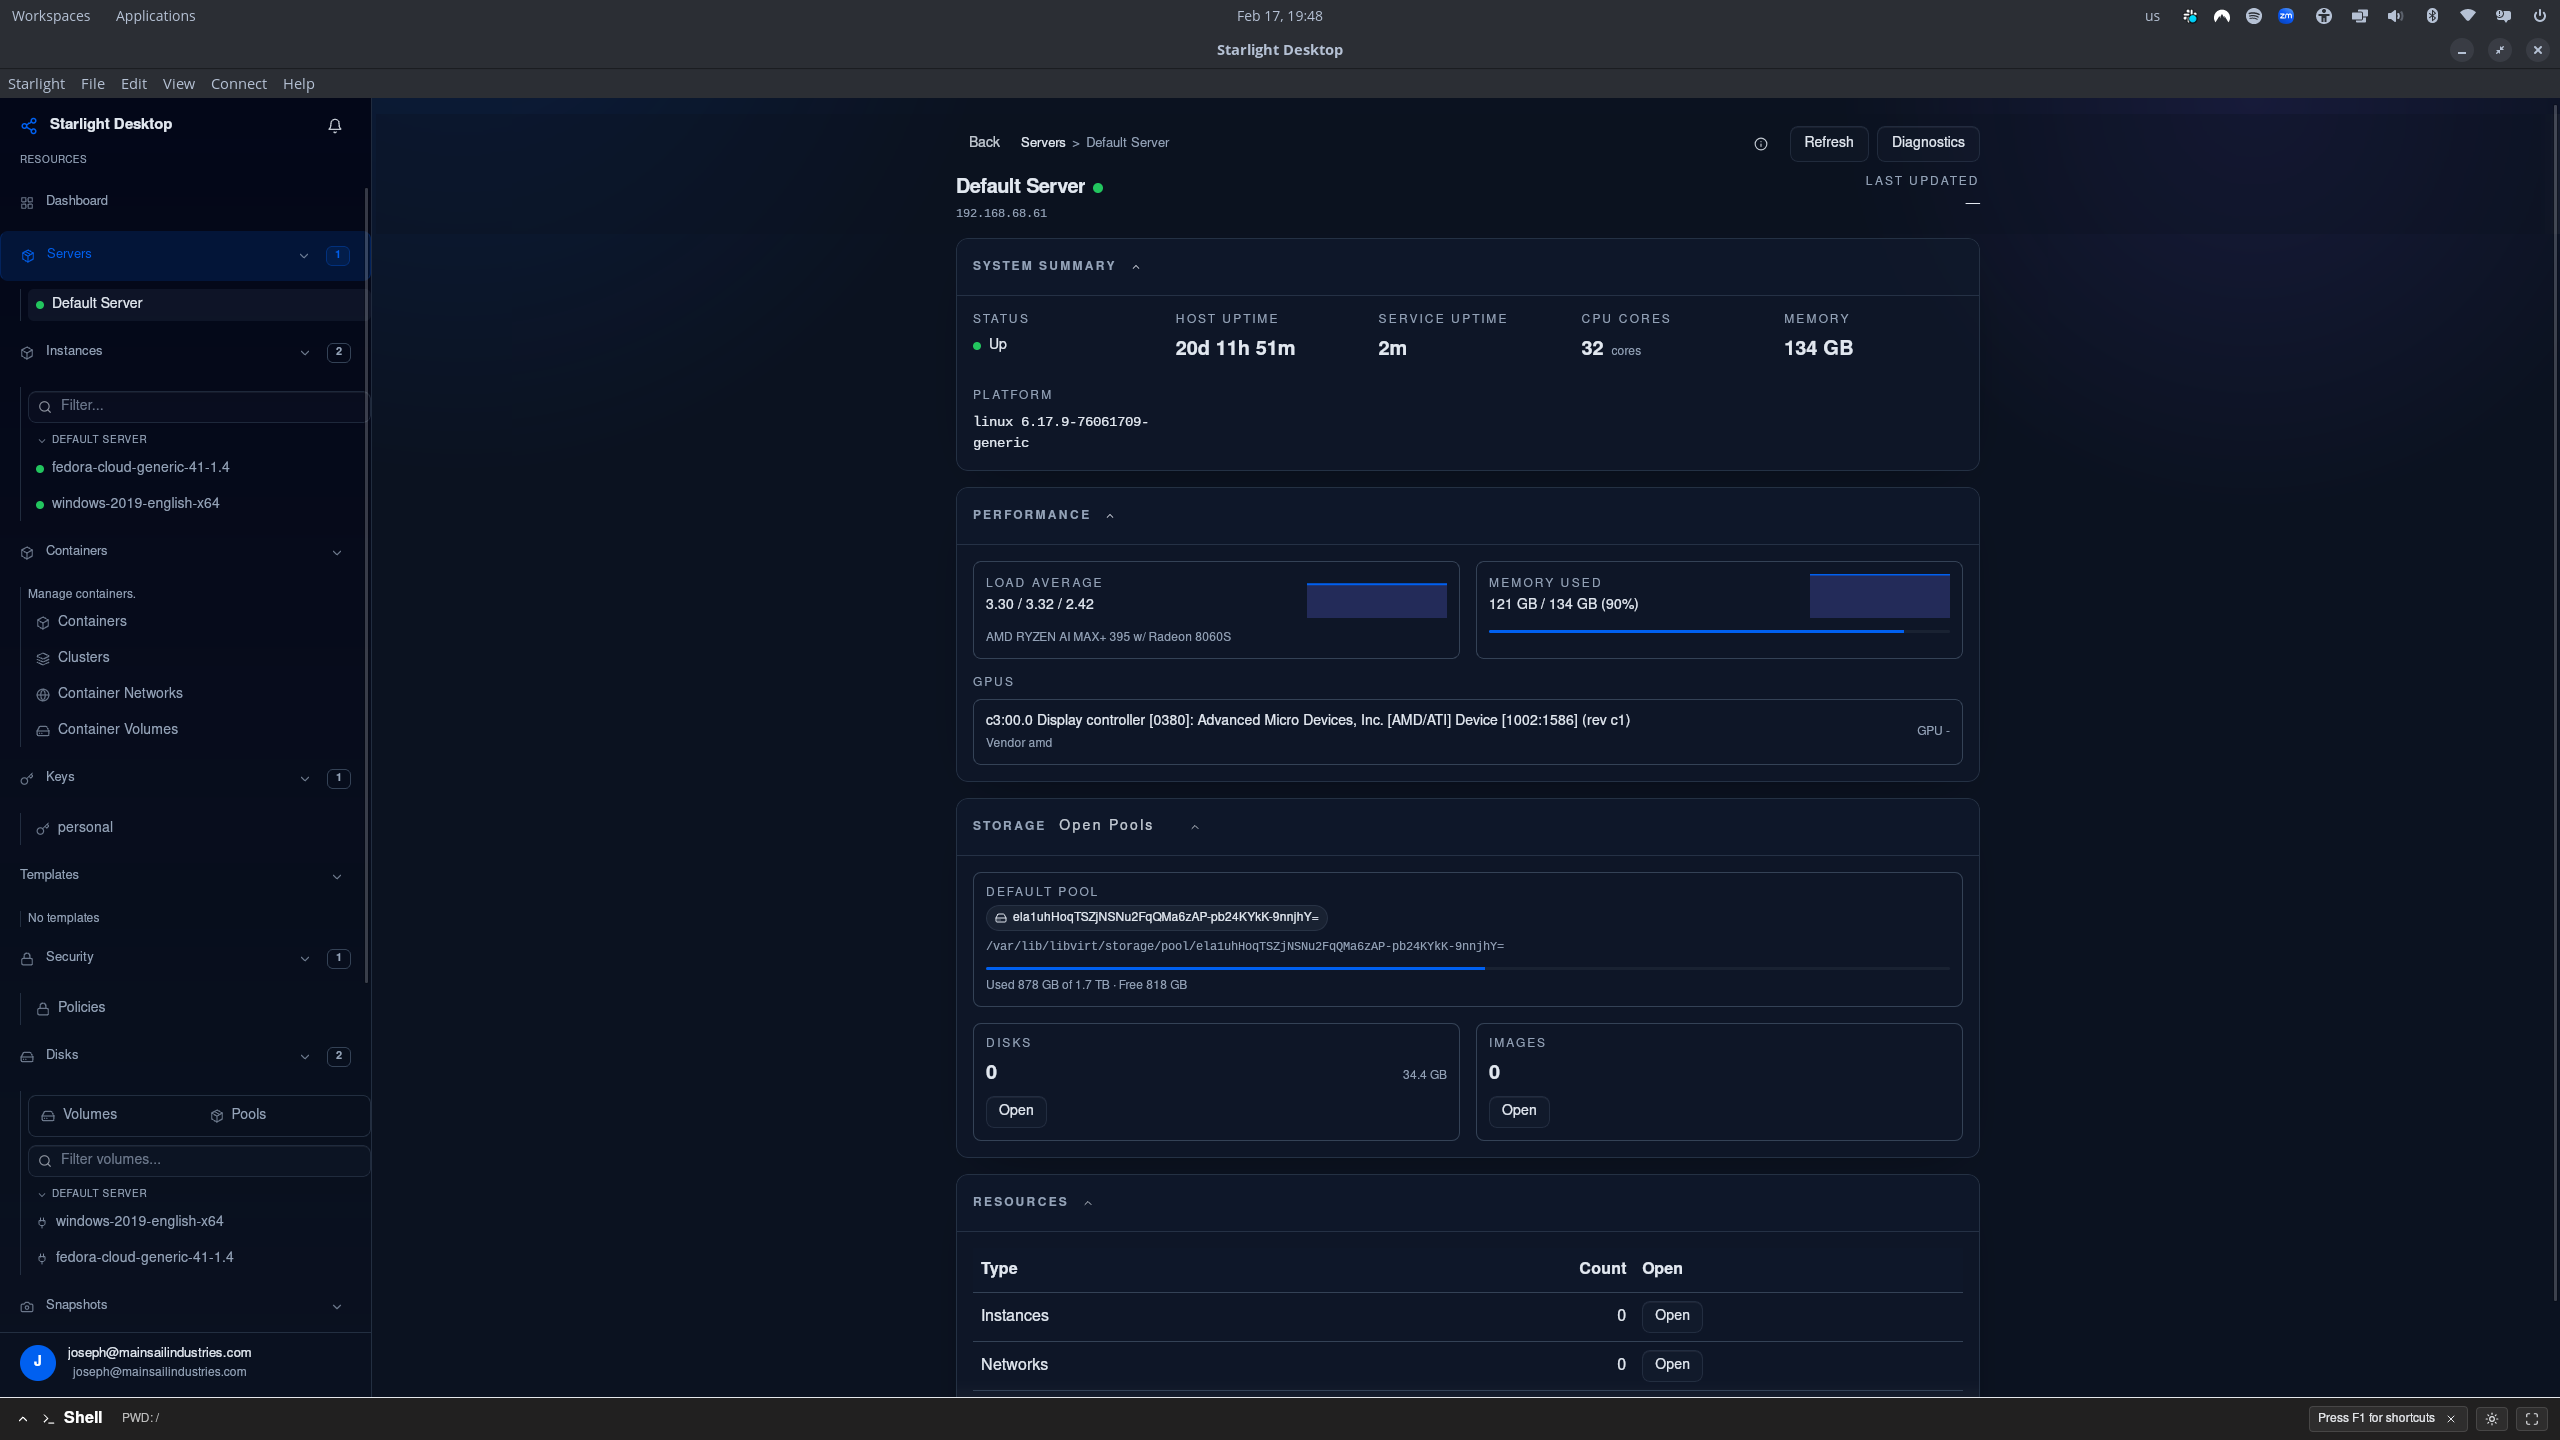Open the Edit menu

tap(134, 84)
